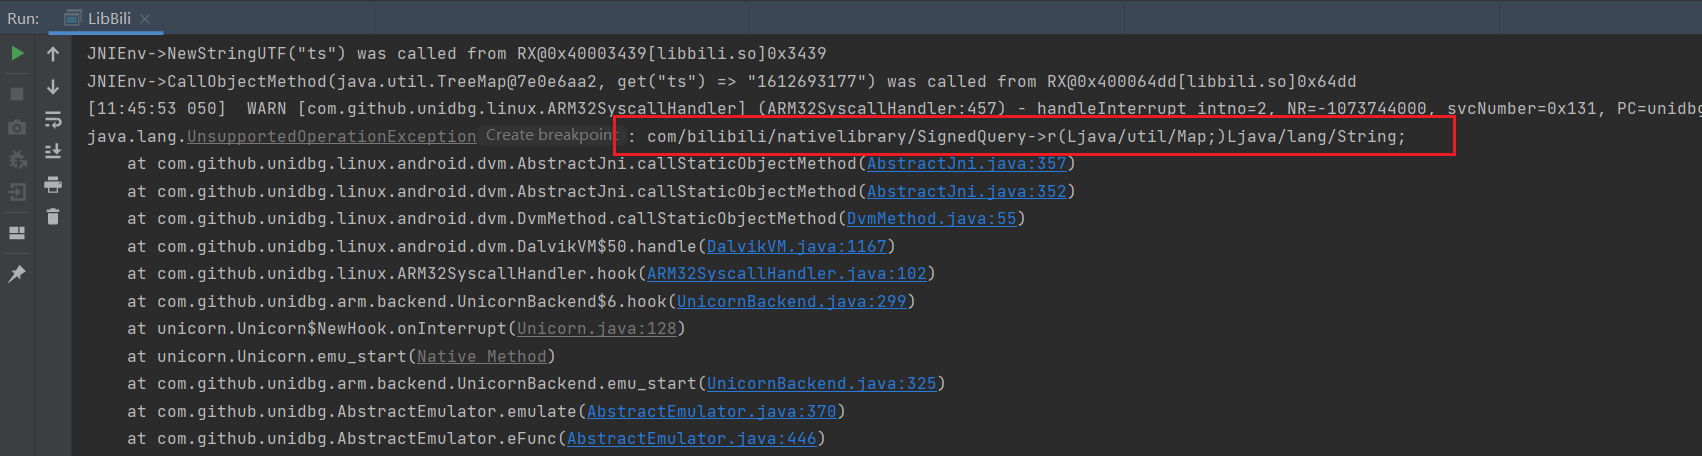Viewport: 1702px width, 456px height.
Task: Click Up the Stack Trace arrow
Action: [53, 54]
